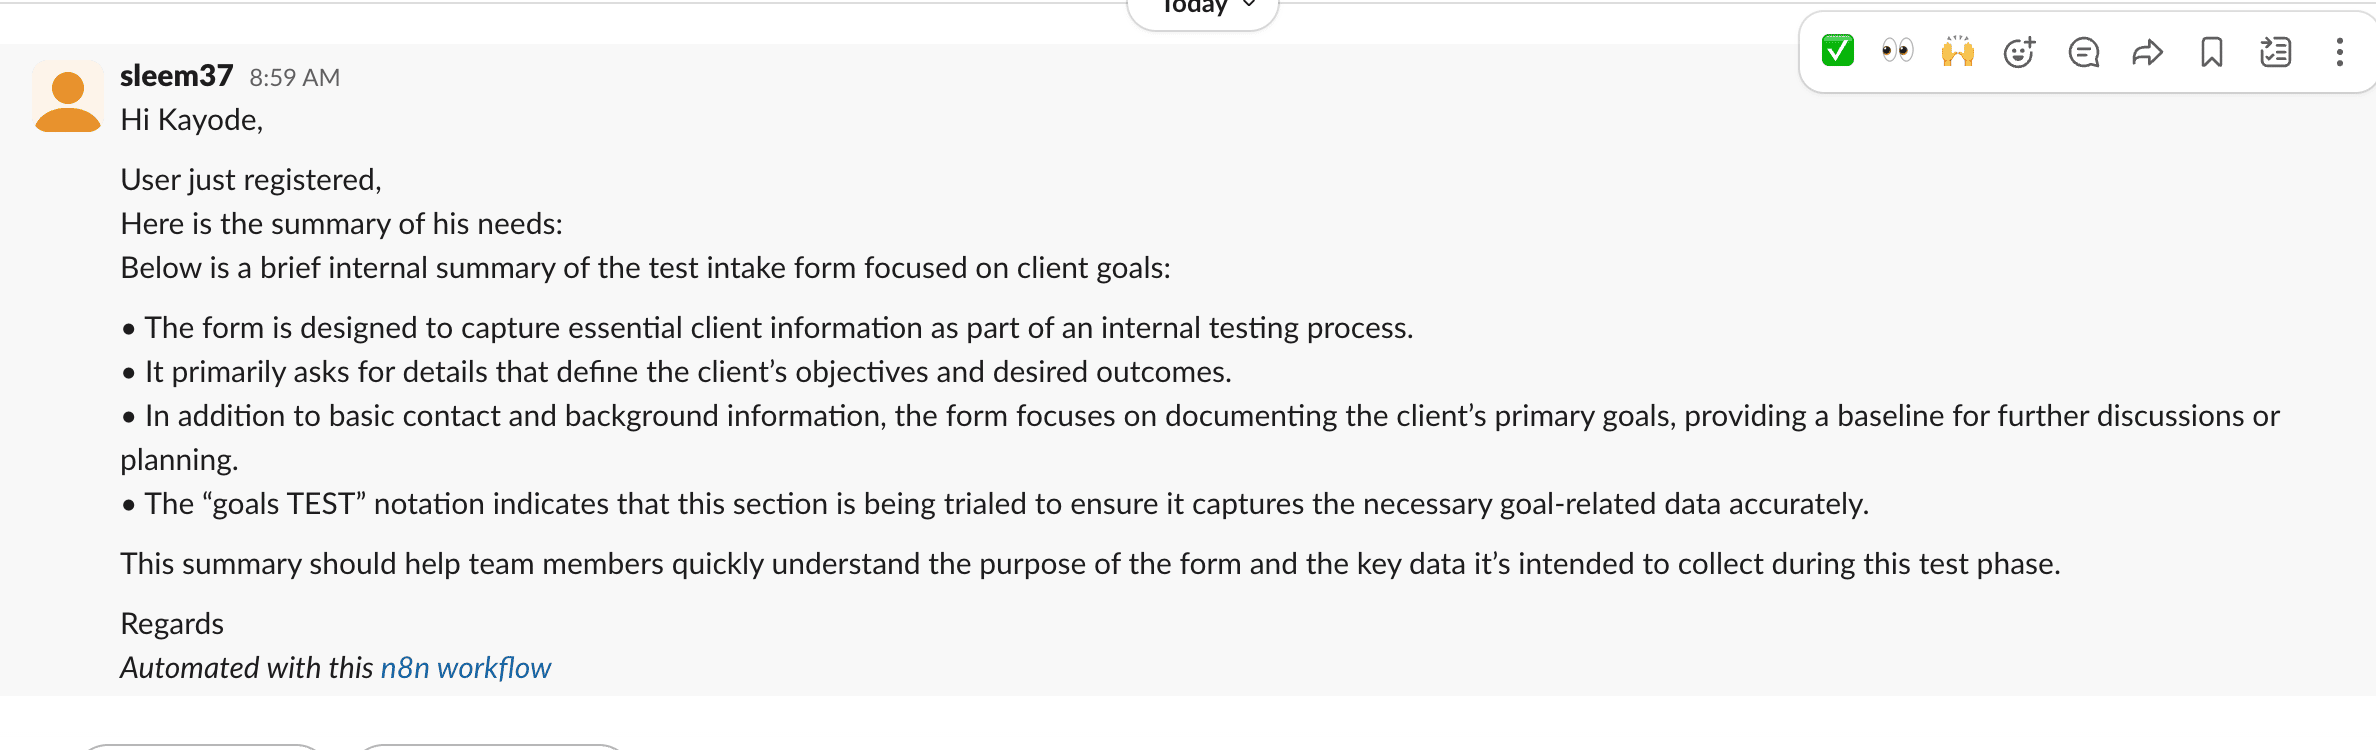Expand the Today date jump dropdown
Viewport: 2376px width, 750px height.
click(1203, 8)
